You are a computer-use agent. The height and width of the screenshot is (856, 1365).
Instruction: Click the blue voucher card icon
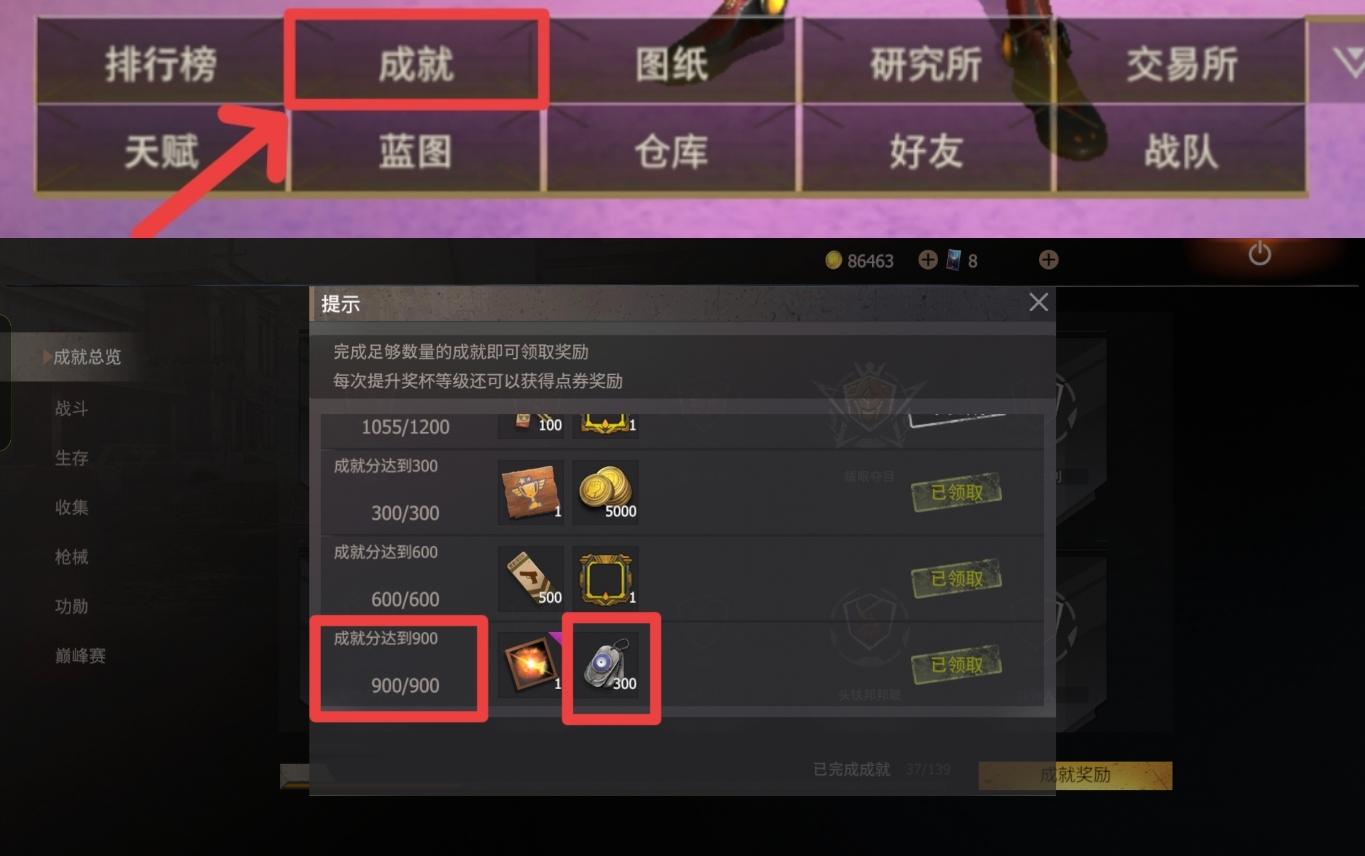pyautogui.click(x=953, y=260)
